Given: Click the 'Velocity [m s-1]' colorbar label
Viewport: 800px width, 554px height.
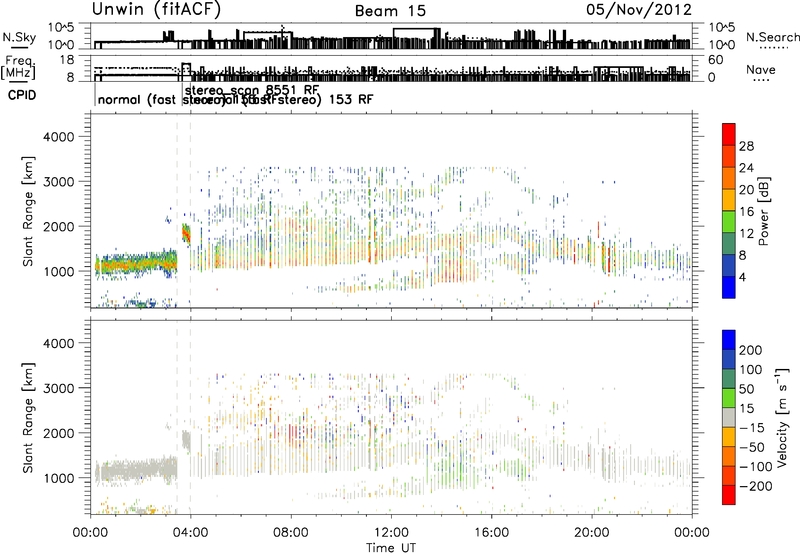Looking at the screenshot, I should [782, 417].
